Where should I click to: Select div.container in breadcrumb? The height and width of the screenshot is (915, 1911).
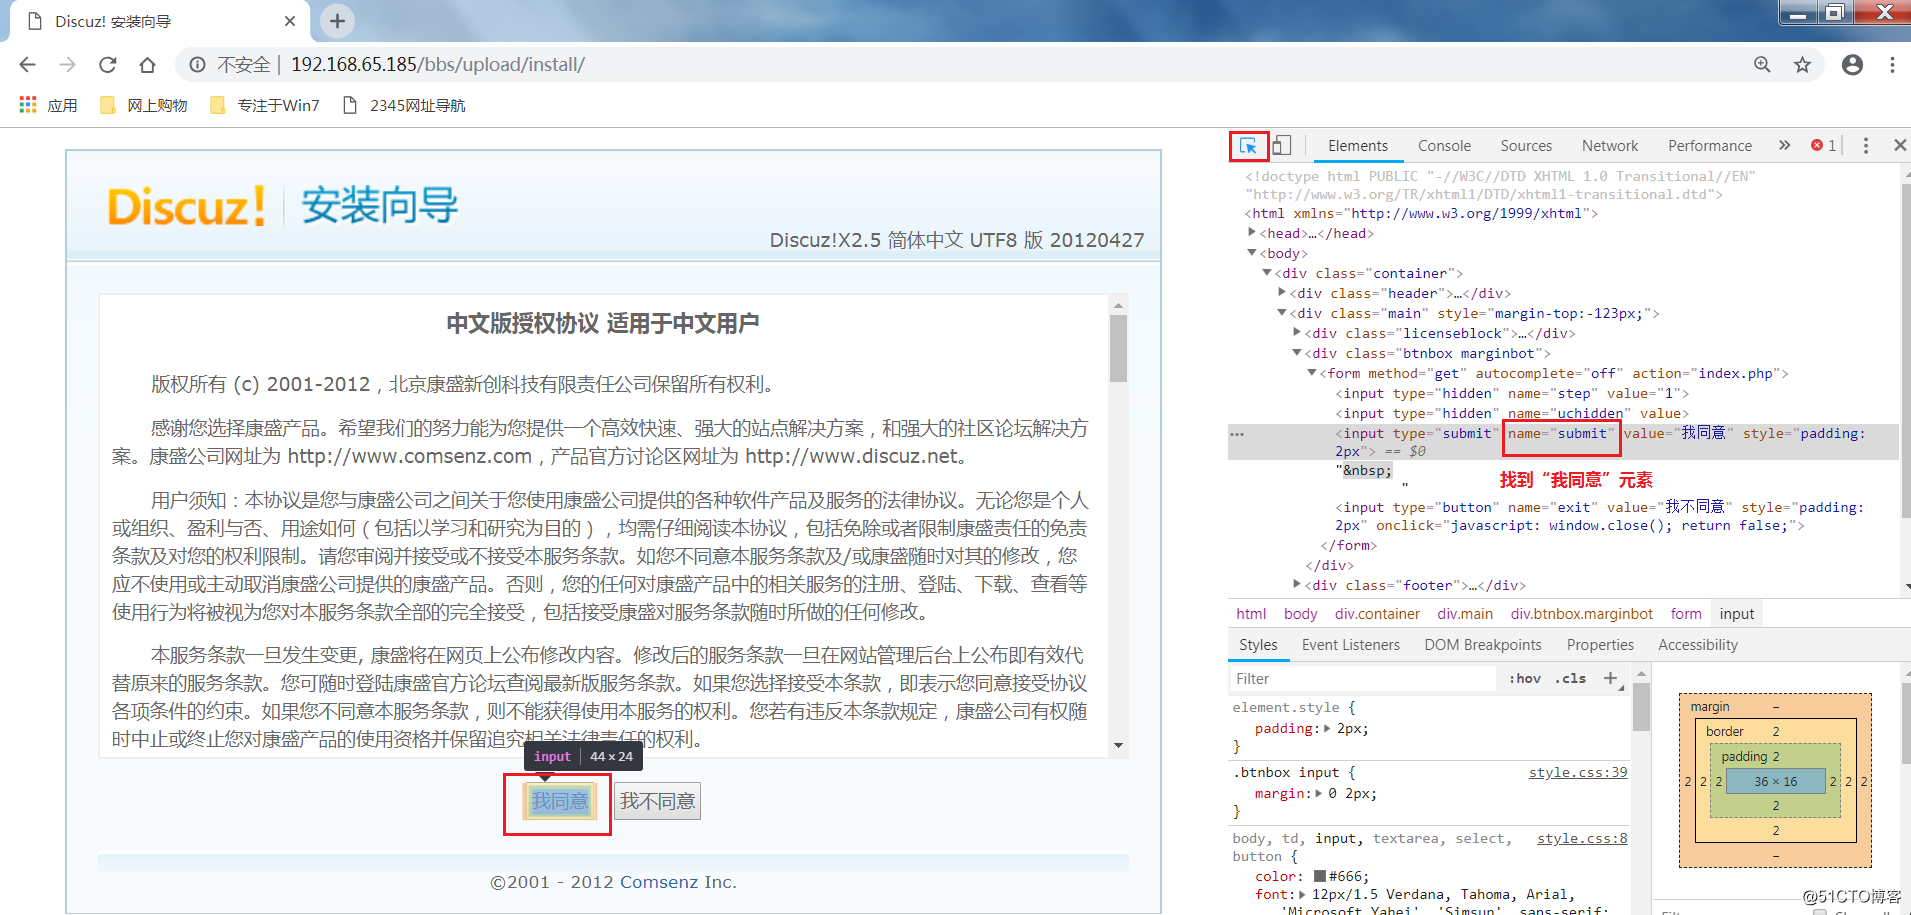click(x=1376, y=614)
